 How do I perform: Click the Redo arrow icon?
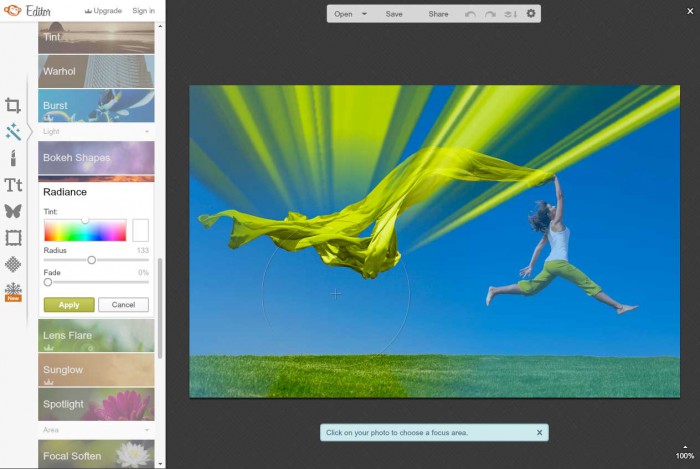pos(490,14)
